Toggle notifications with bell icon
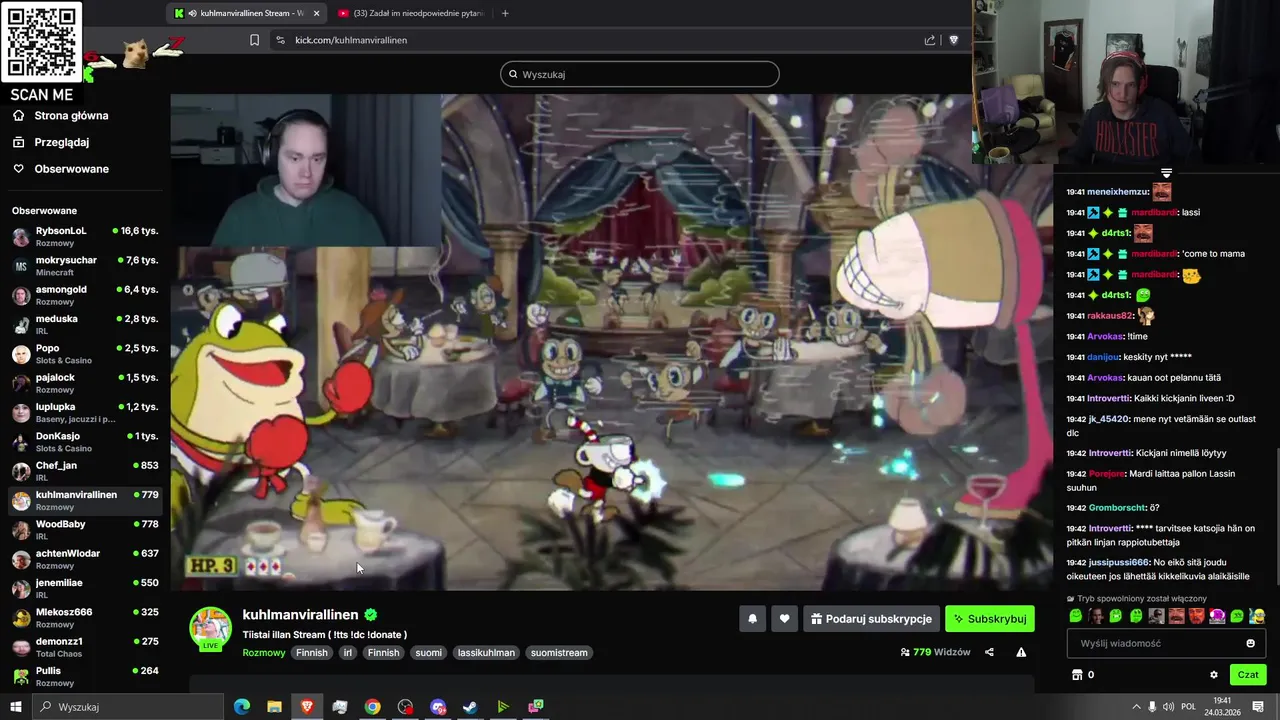1280x720 pixels. (x=752, y=619)
